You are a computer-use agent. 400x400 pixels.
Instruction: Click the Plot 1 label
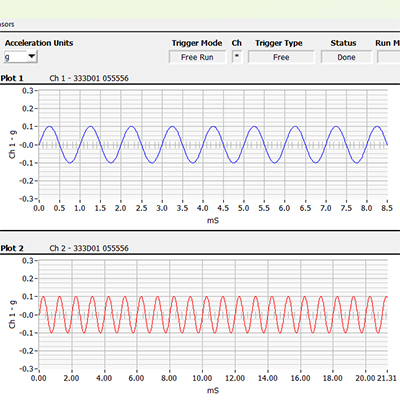[12, 78]
